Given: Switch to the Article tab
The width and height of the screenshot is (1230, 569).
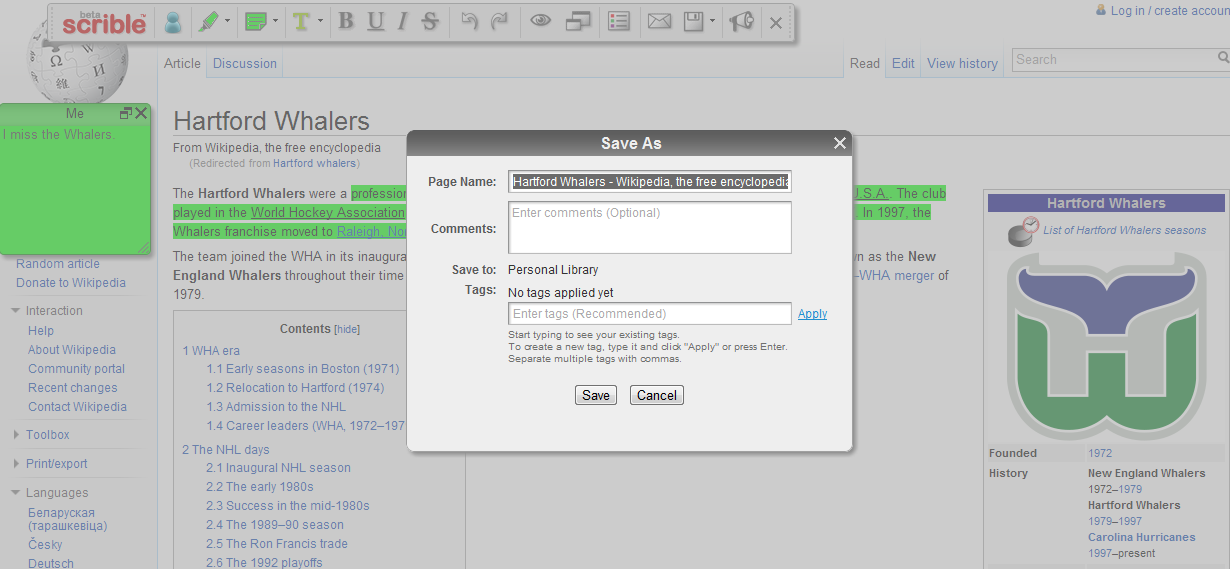Looking at the screenshot, I should (x=182, y=63).
